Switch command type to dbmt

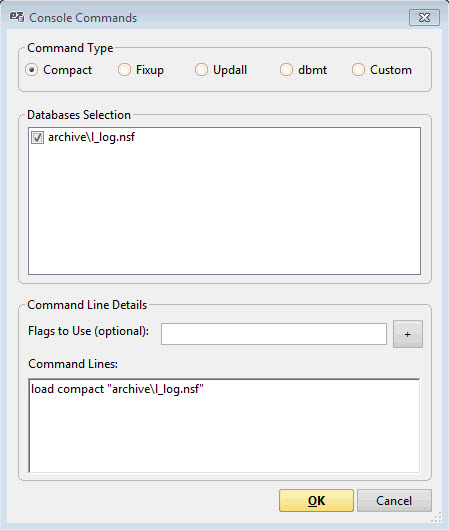click(x=286, y=70)
